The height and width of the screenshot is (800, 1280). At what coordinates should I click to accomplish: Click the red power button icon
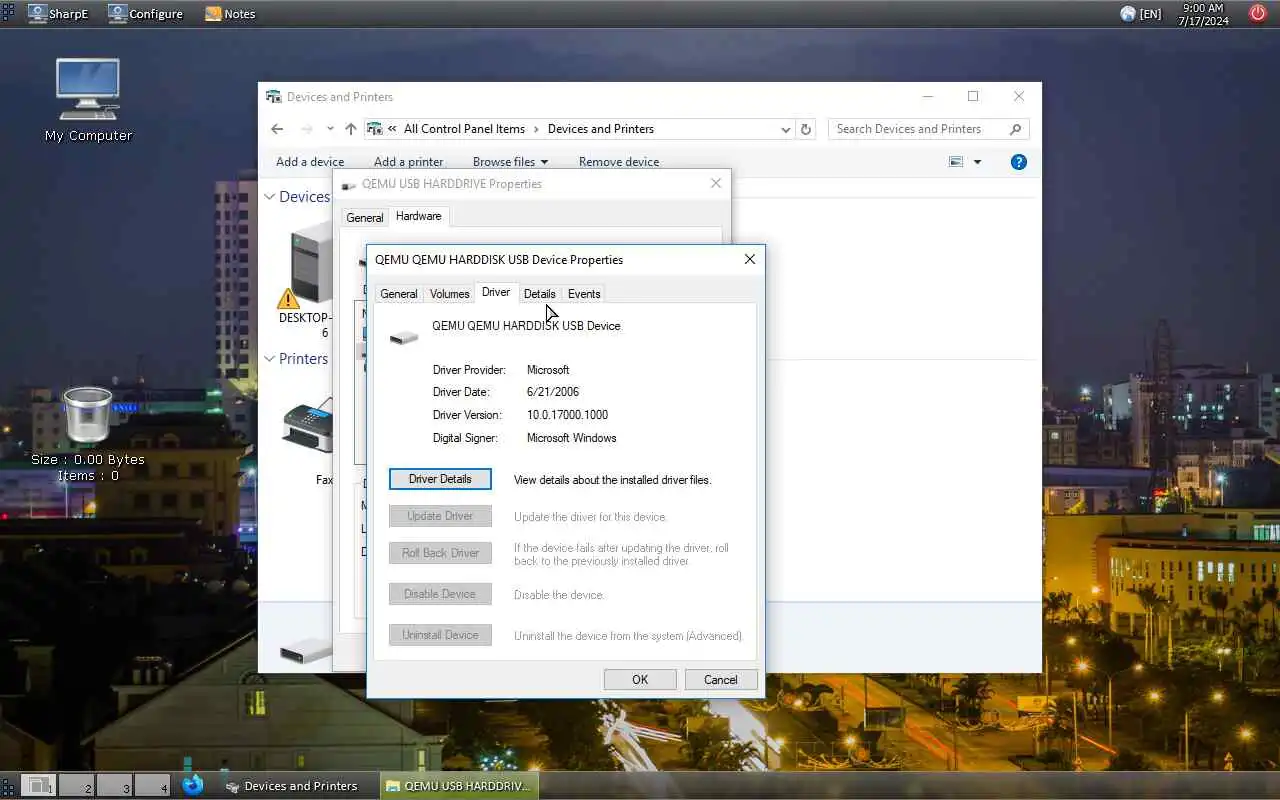point(1258,13)
